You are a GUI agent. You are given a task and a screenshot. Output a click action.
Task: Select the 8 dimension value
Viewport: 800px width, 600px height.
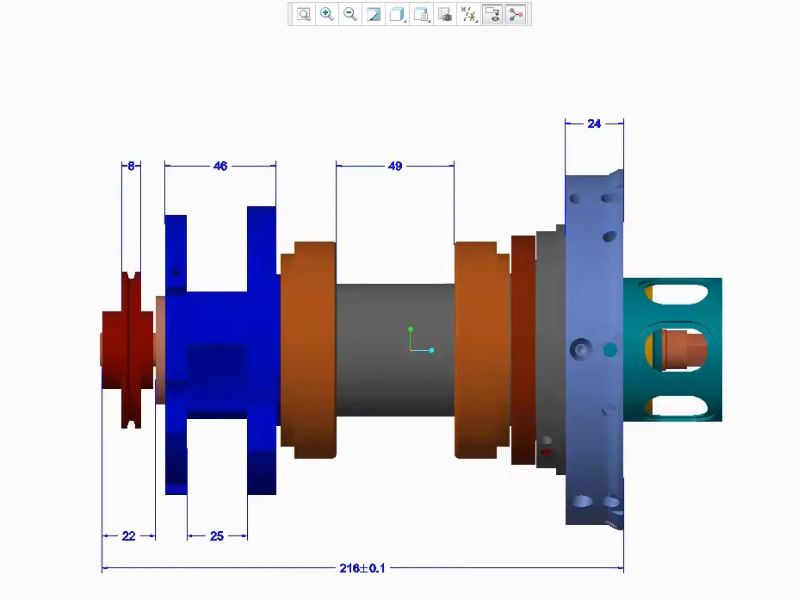coord(131,166)
